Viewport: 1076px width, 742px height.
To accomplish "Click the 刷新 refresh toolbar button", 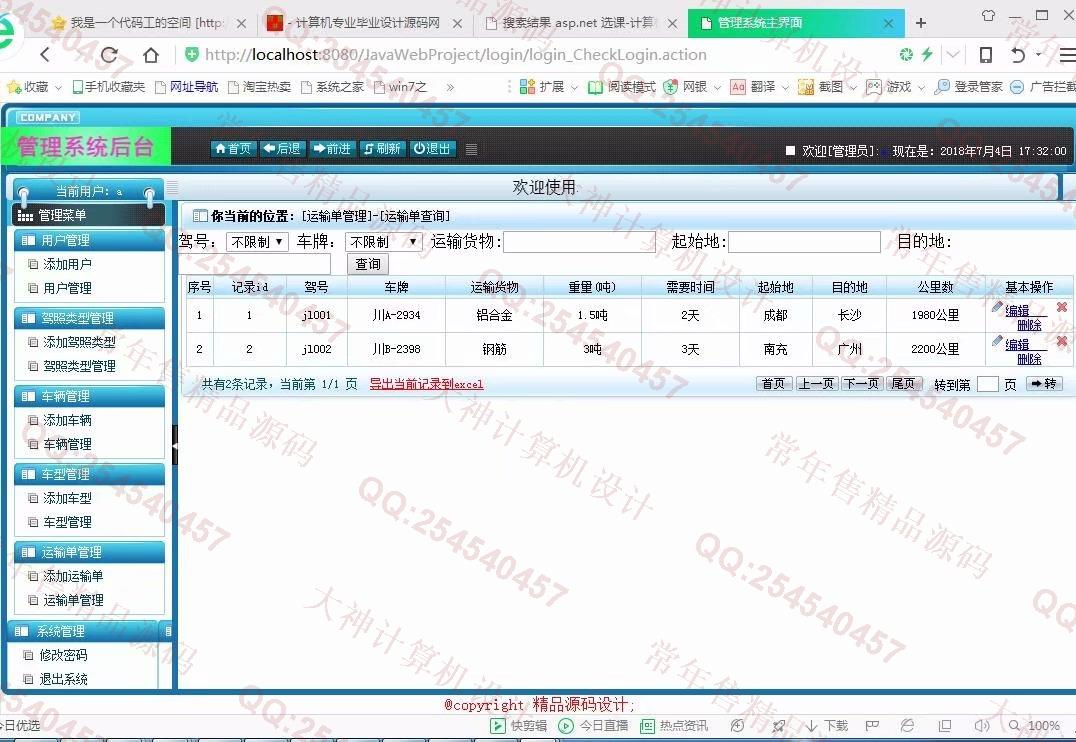I will (382, 148).
